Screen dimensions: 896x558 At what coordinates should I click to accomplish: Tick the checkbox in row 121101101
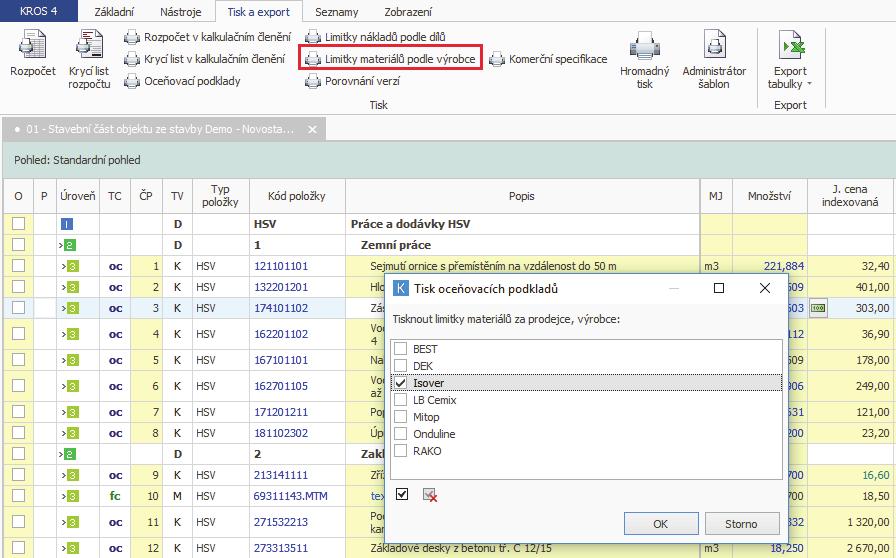(x=18, y=266)
